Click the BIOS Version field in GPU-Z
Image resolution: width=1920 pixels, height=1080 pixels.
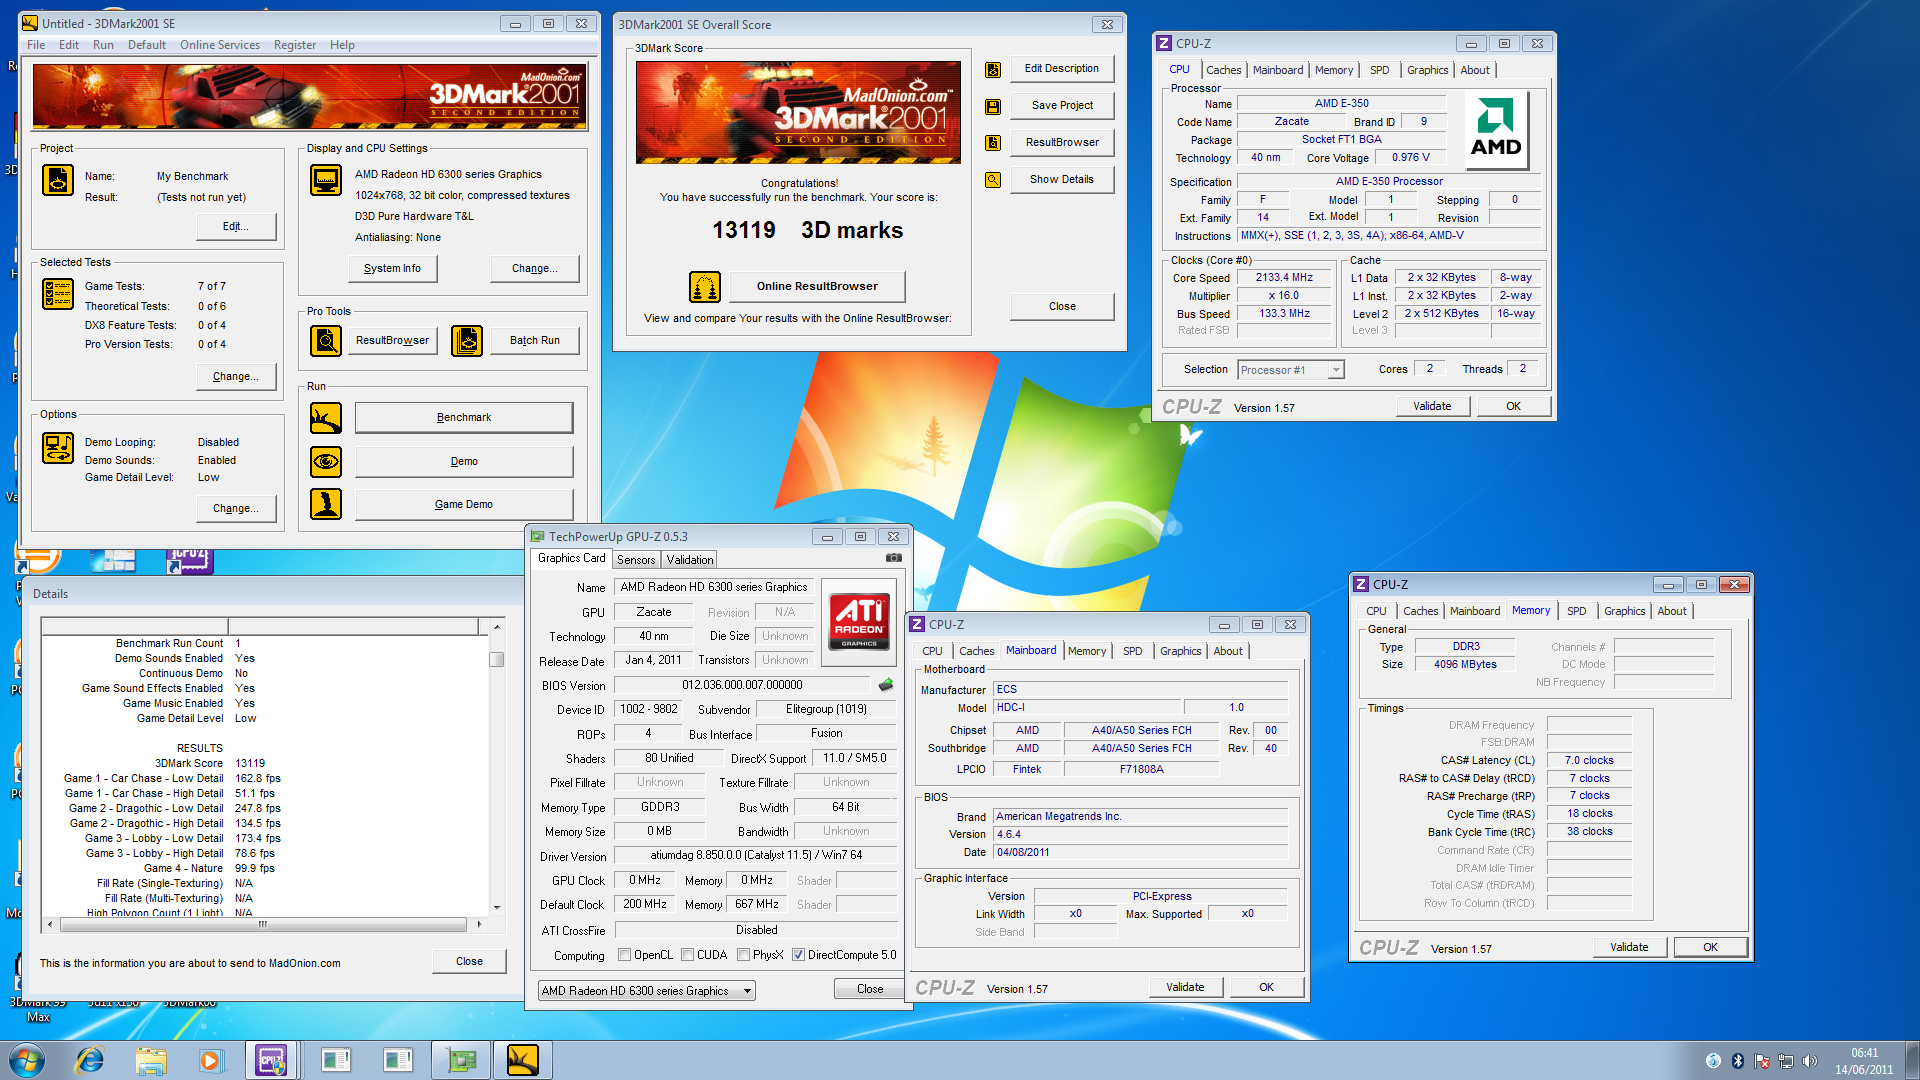[x=742, y=685]
